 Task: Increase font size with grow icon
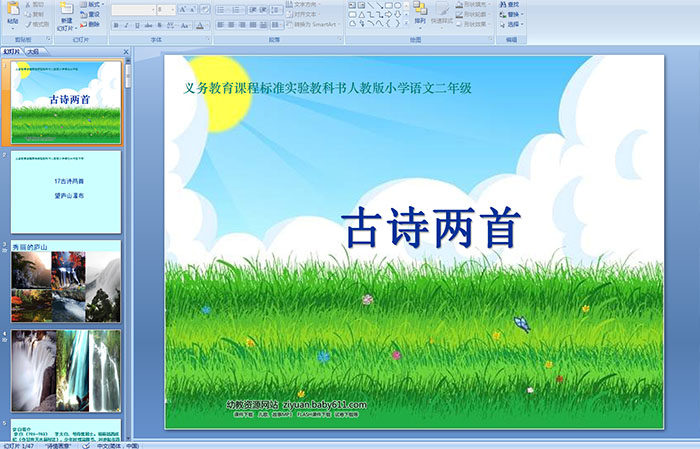coord(183,9)
